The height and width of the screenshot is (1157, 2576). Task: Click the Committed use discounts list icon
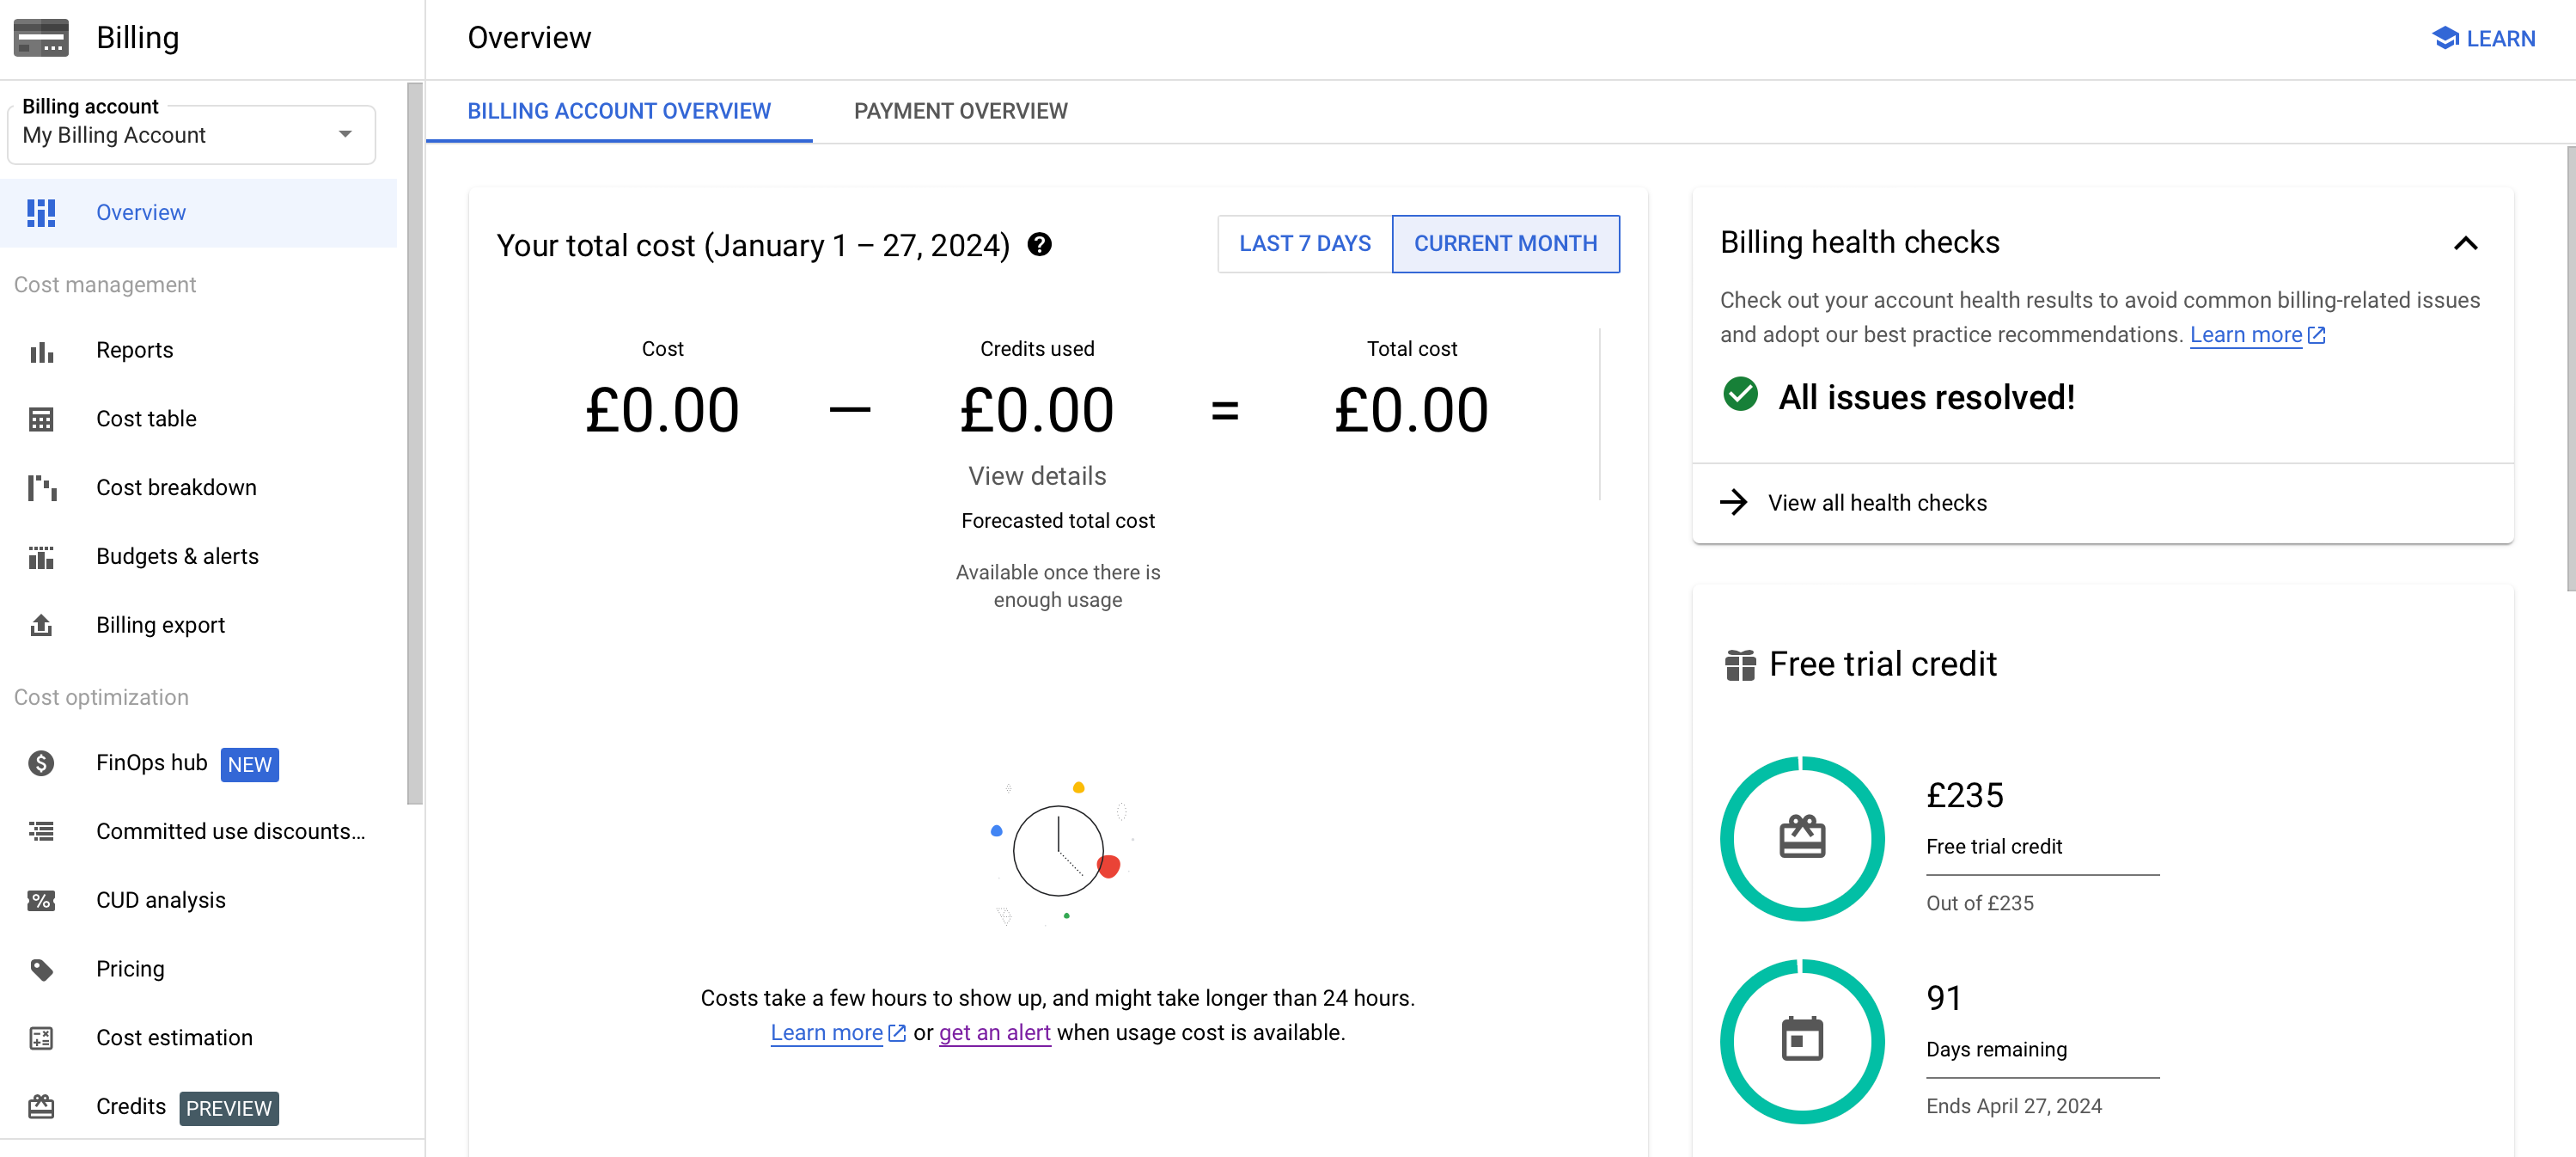pyautogui.click(x=41, y=832)
